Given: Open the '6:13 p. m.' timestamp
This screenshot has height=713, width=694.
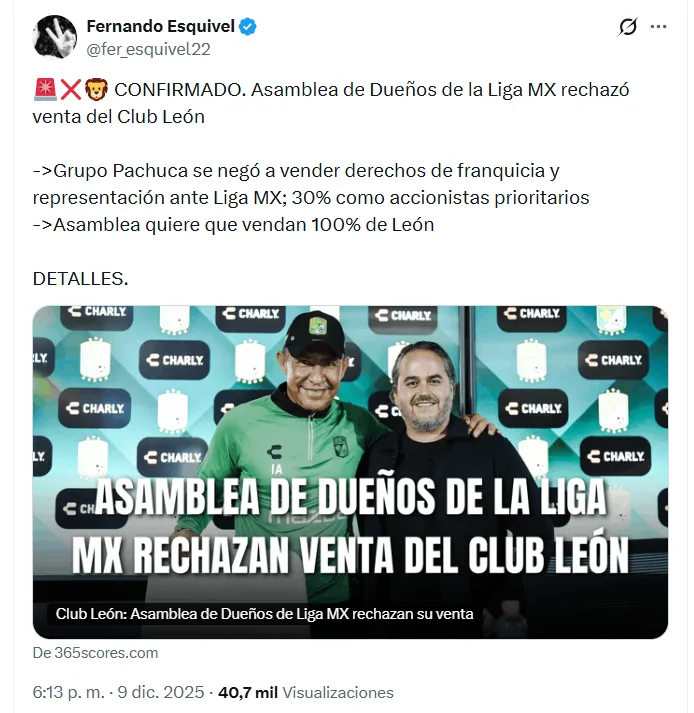Looking at the screenshot, I should [x=69, y=693].
